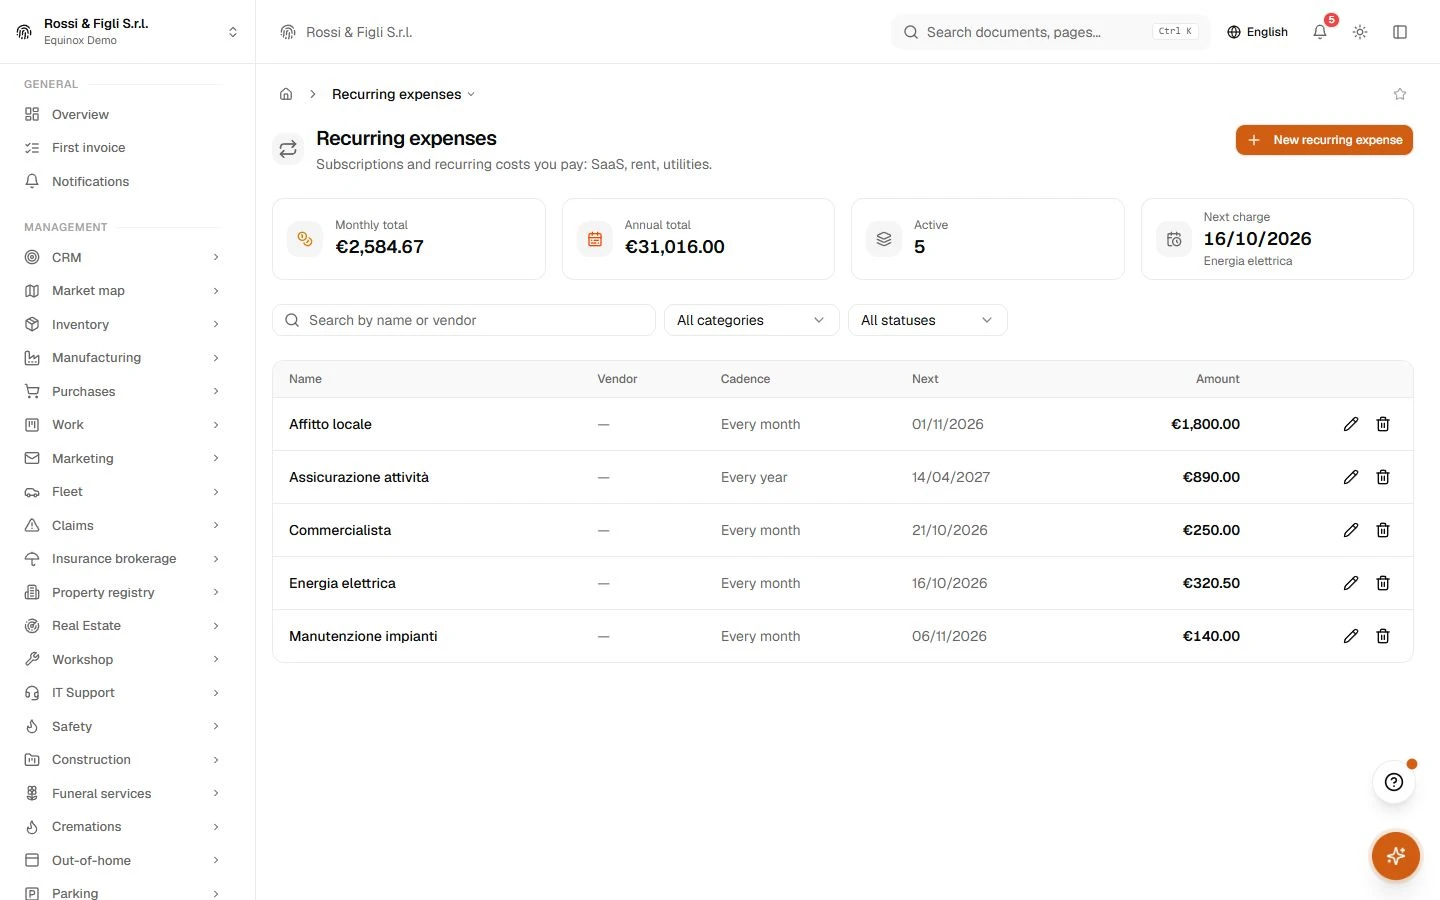The width and height of the screenshot is (1440, 900).
Task: Delete the Affitto locale expense
Action: point(1383,424)
